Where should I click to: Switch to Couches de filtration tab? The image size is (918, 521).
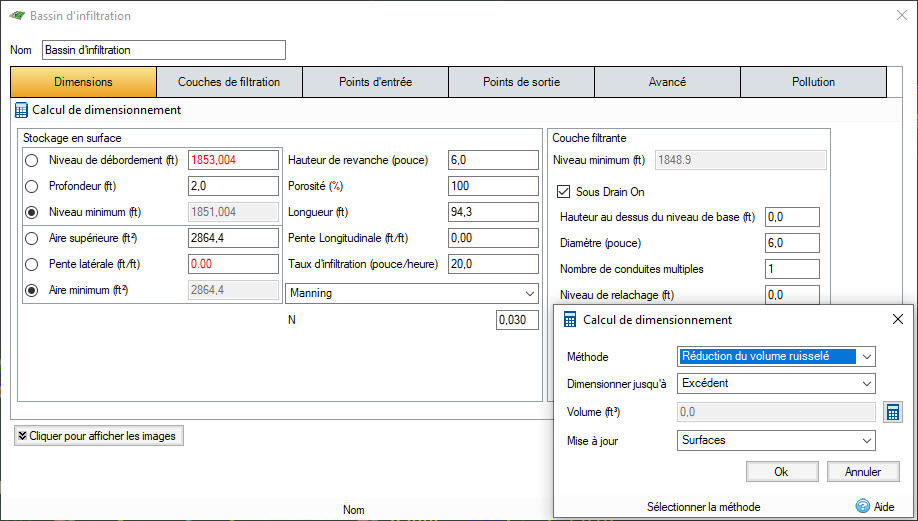[x=229, y=82]
